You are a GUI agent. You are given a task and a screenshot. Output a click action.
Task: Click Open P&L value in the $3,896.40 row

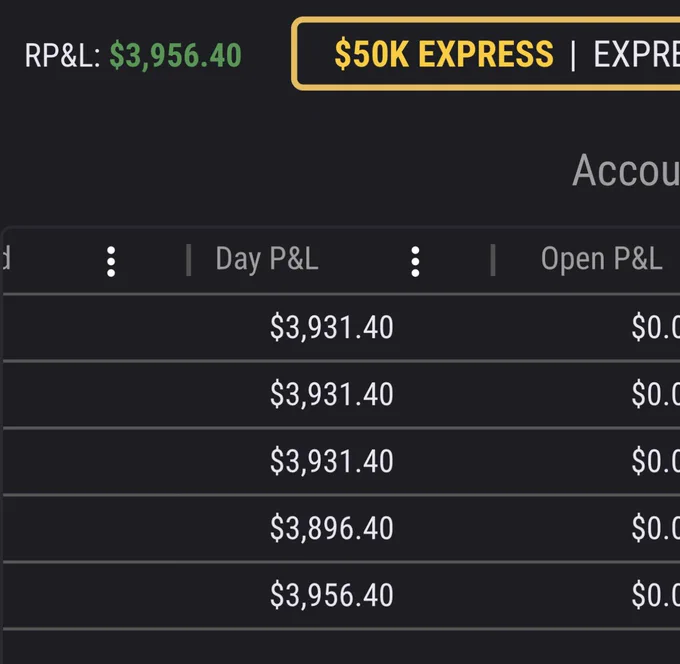pos(656,529)
